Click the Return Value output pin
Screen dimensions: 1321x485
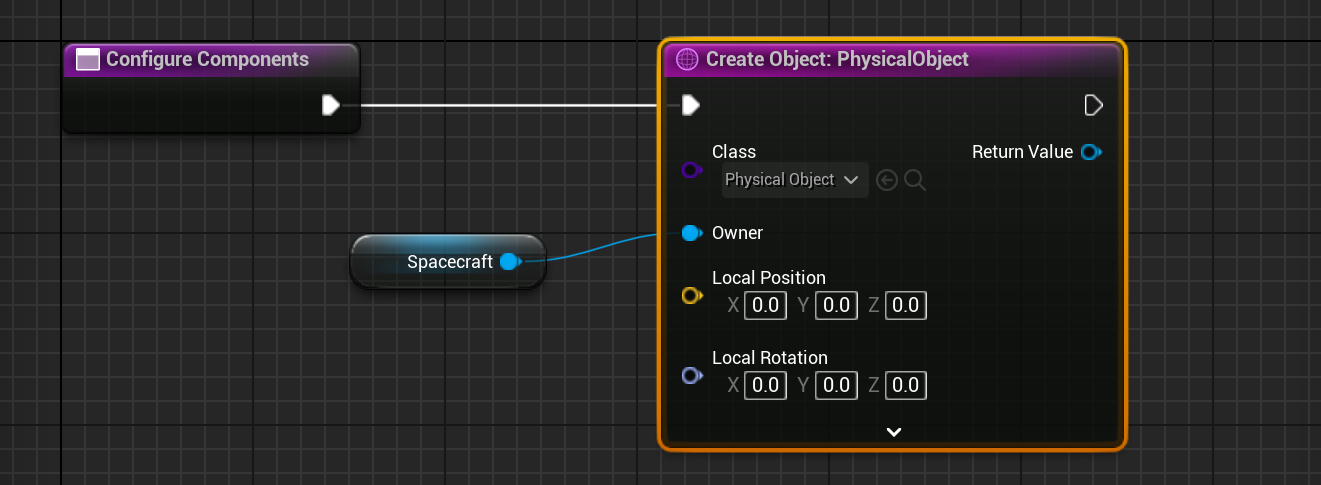tap(1091, 152)
